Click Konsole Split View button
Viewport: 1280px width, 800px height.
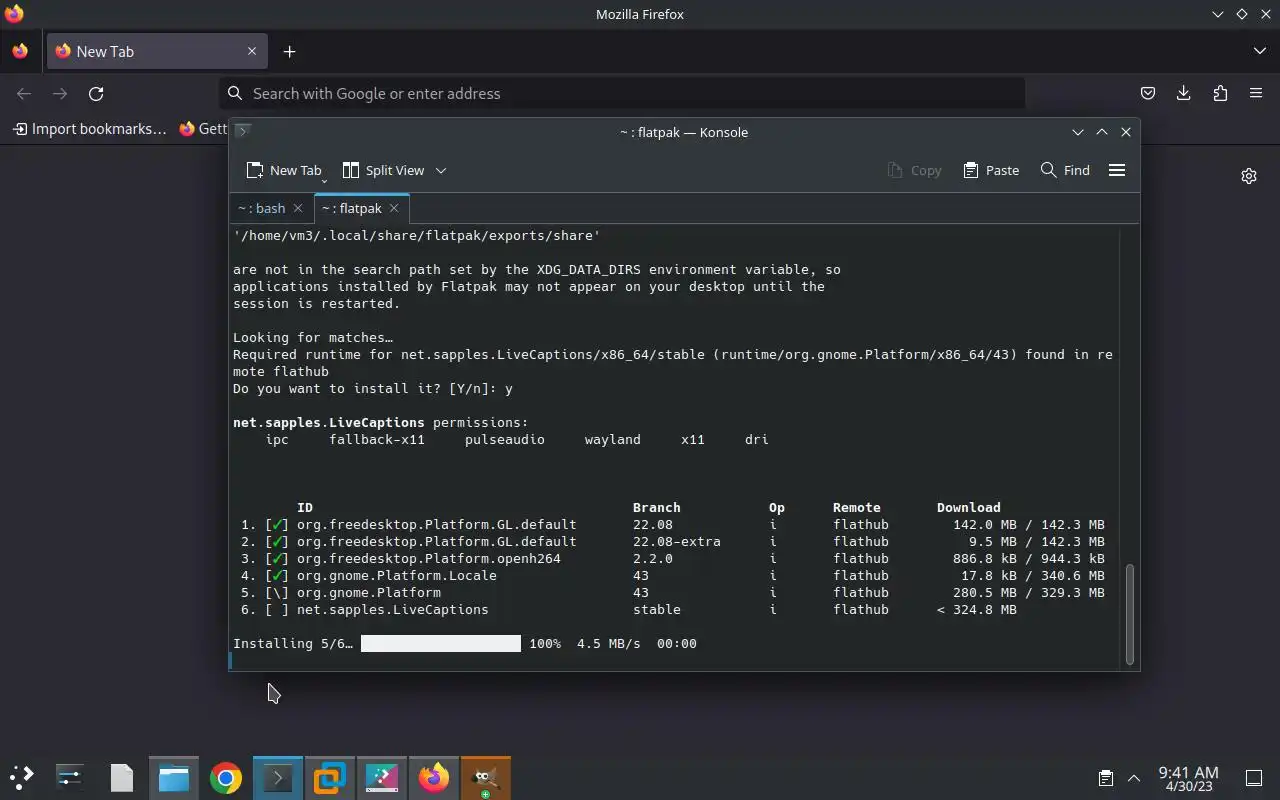tap(383, 170)
